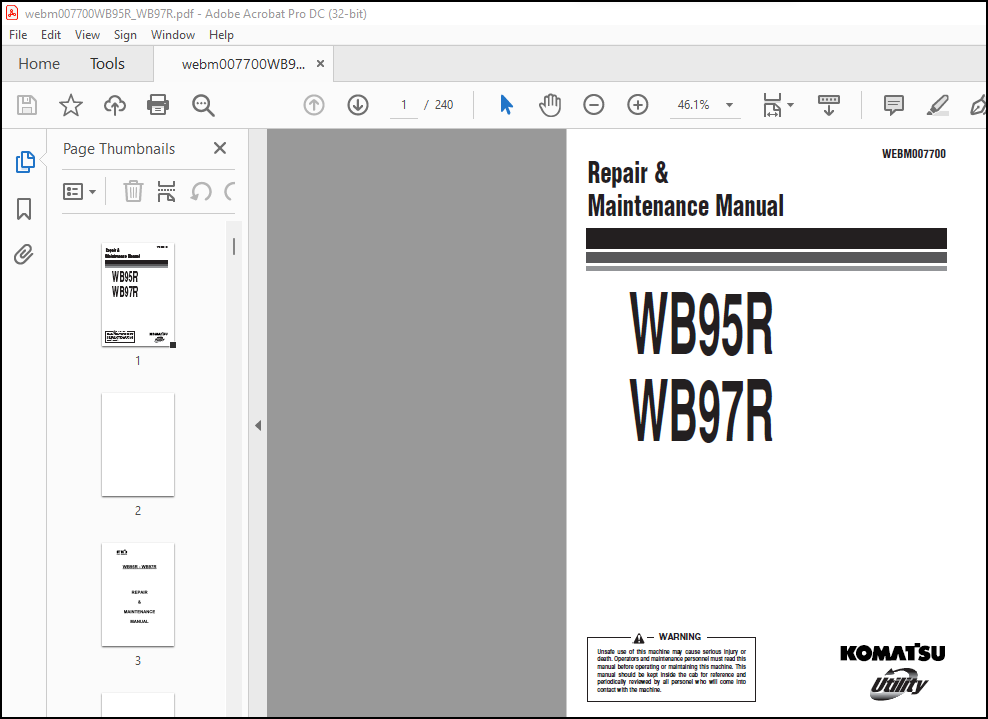Image resolution: width=988 pixels, height=719 pixels.
Task: Open the thumbnails options menu dropdown
Action: point(79,192)
